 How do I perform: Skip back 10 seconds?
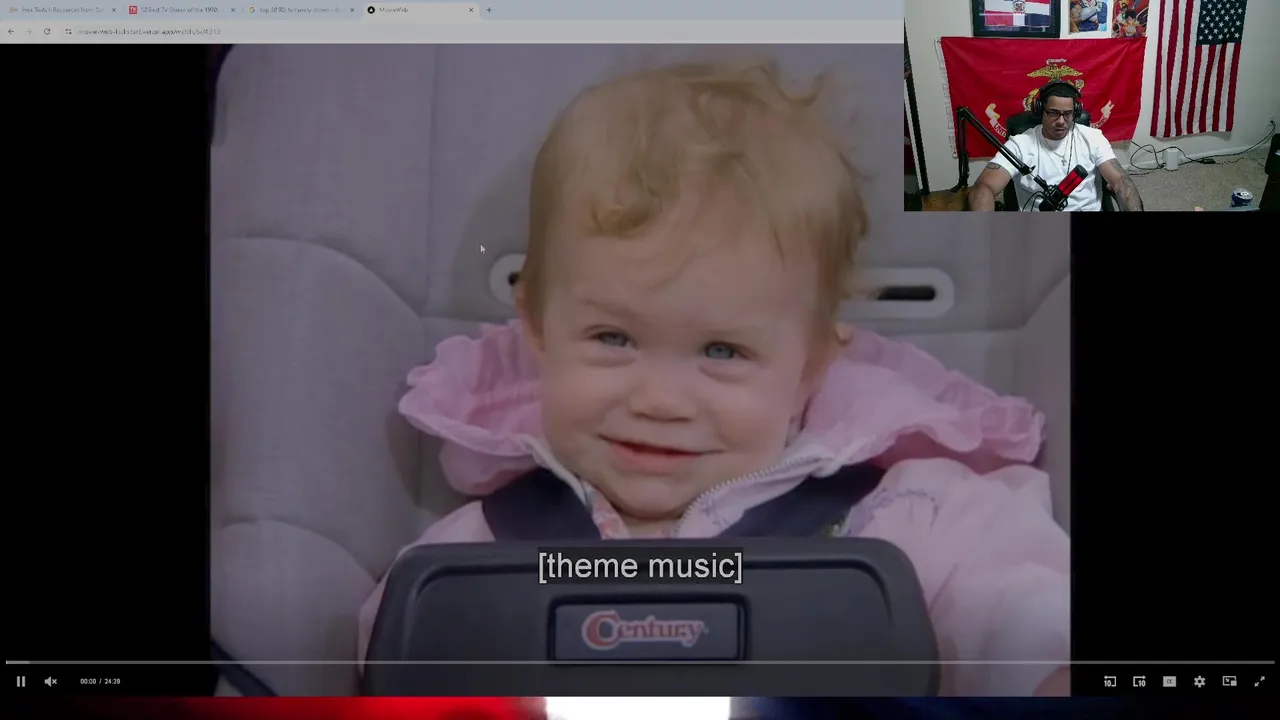(1110, 681)
